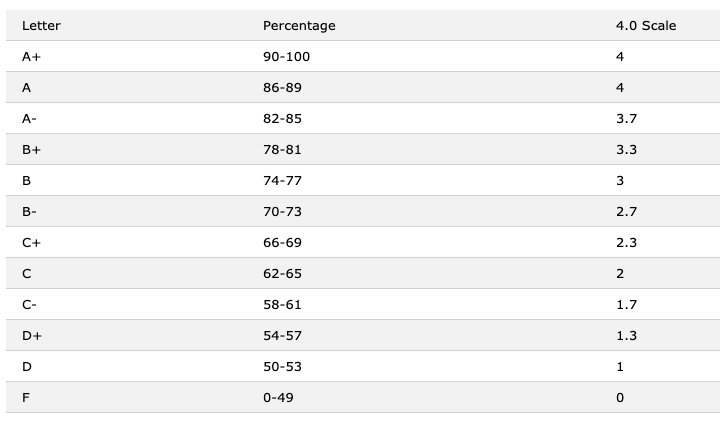Select the A+ letter grade cell
The height and width of the screenshot is (422, 720).
click(x=31, y=57)
